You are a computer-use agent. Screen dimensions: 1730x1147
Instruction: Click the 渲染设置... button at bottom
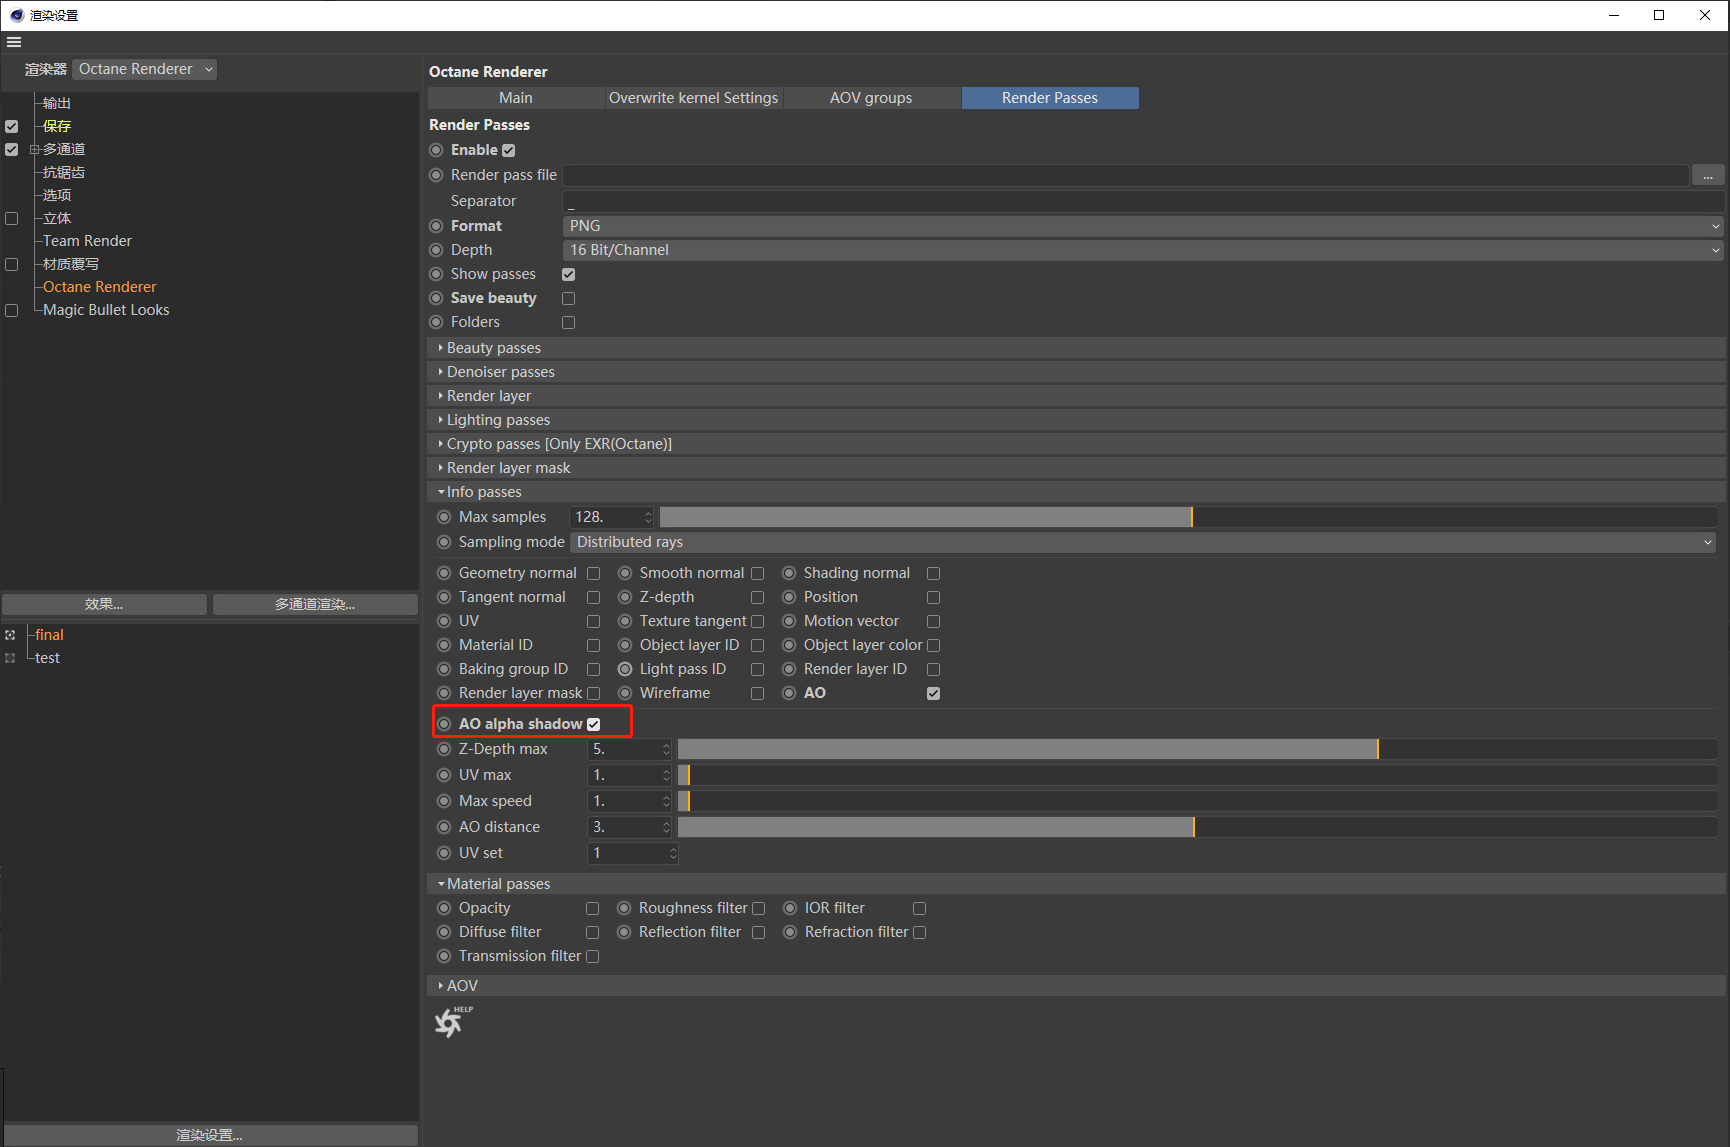coord(210,1135)
